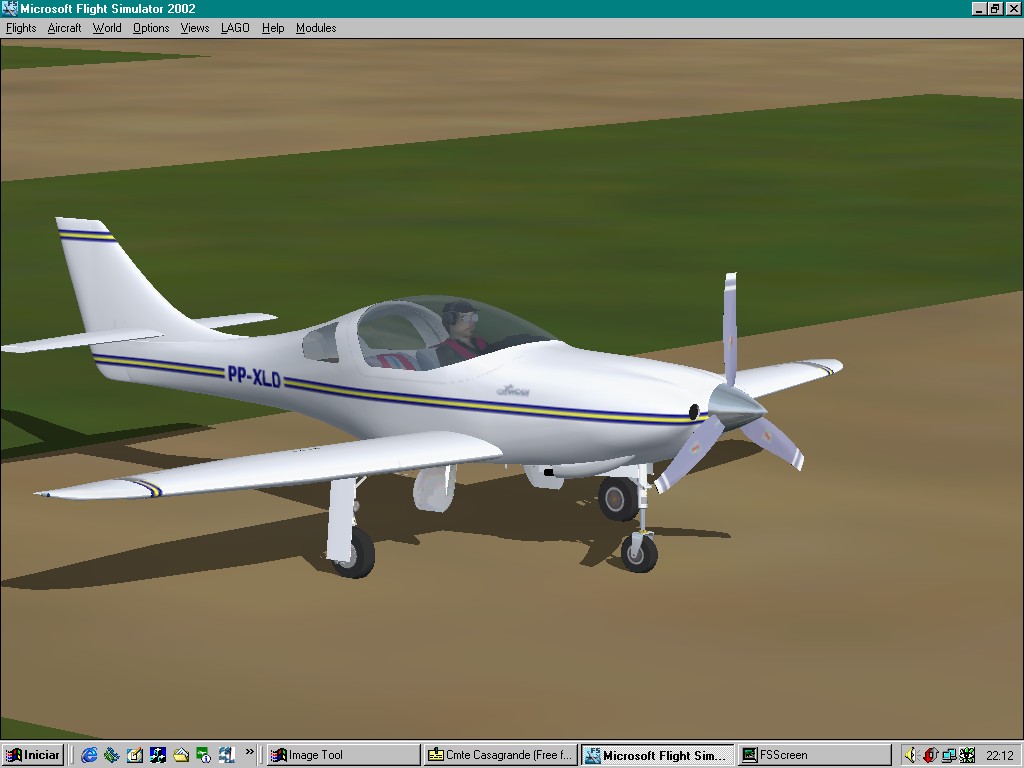Click the Flight Simulator title bar icon
1024x768 pixels.
point(9,8)
